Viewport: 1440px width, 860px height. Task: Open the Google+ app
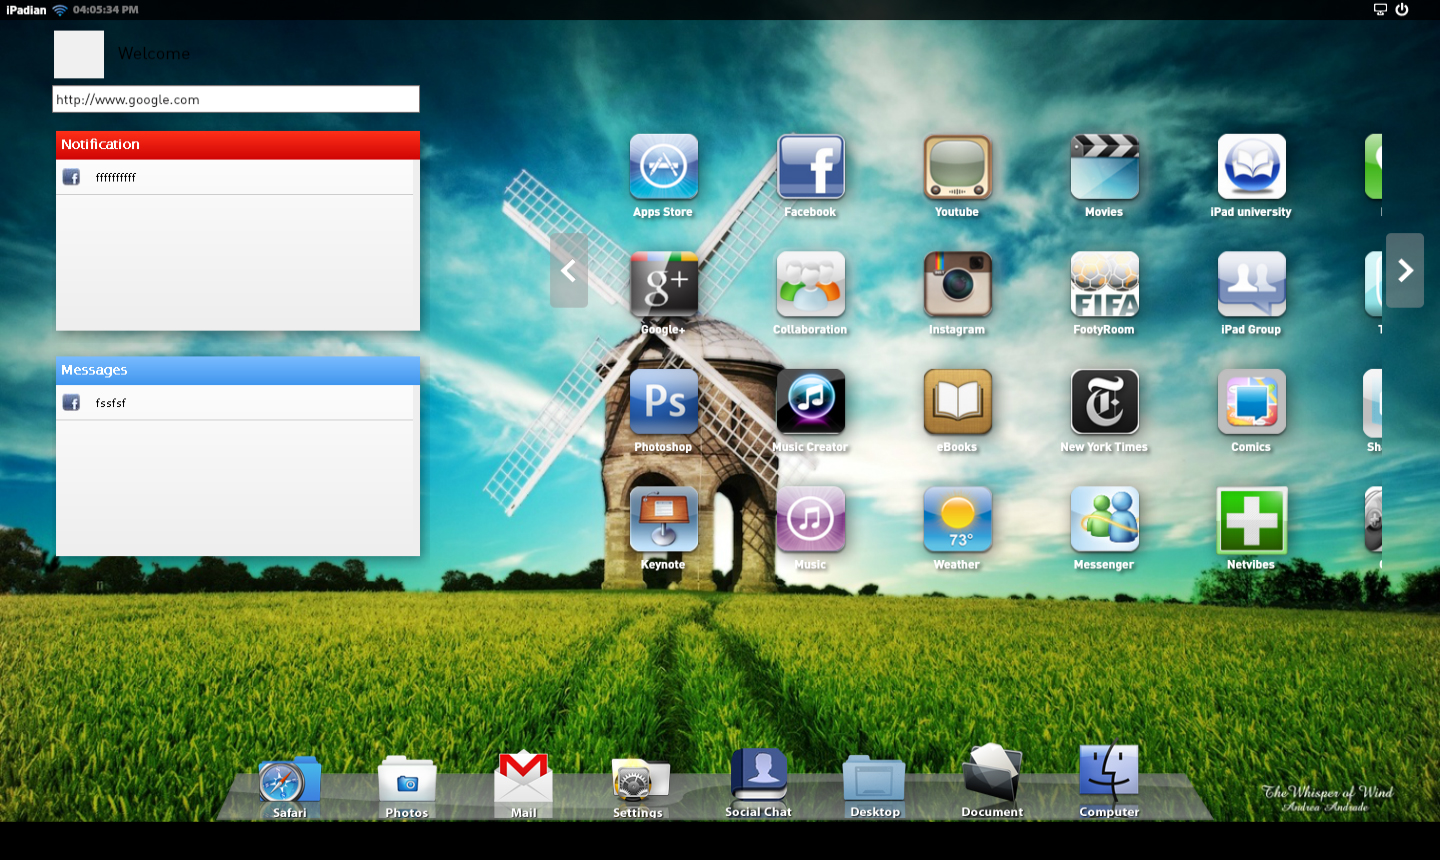(664, 285)
